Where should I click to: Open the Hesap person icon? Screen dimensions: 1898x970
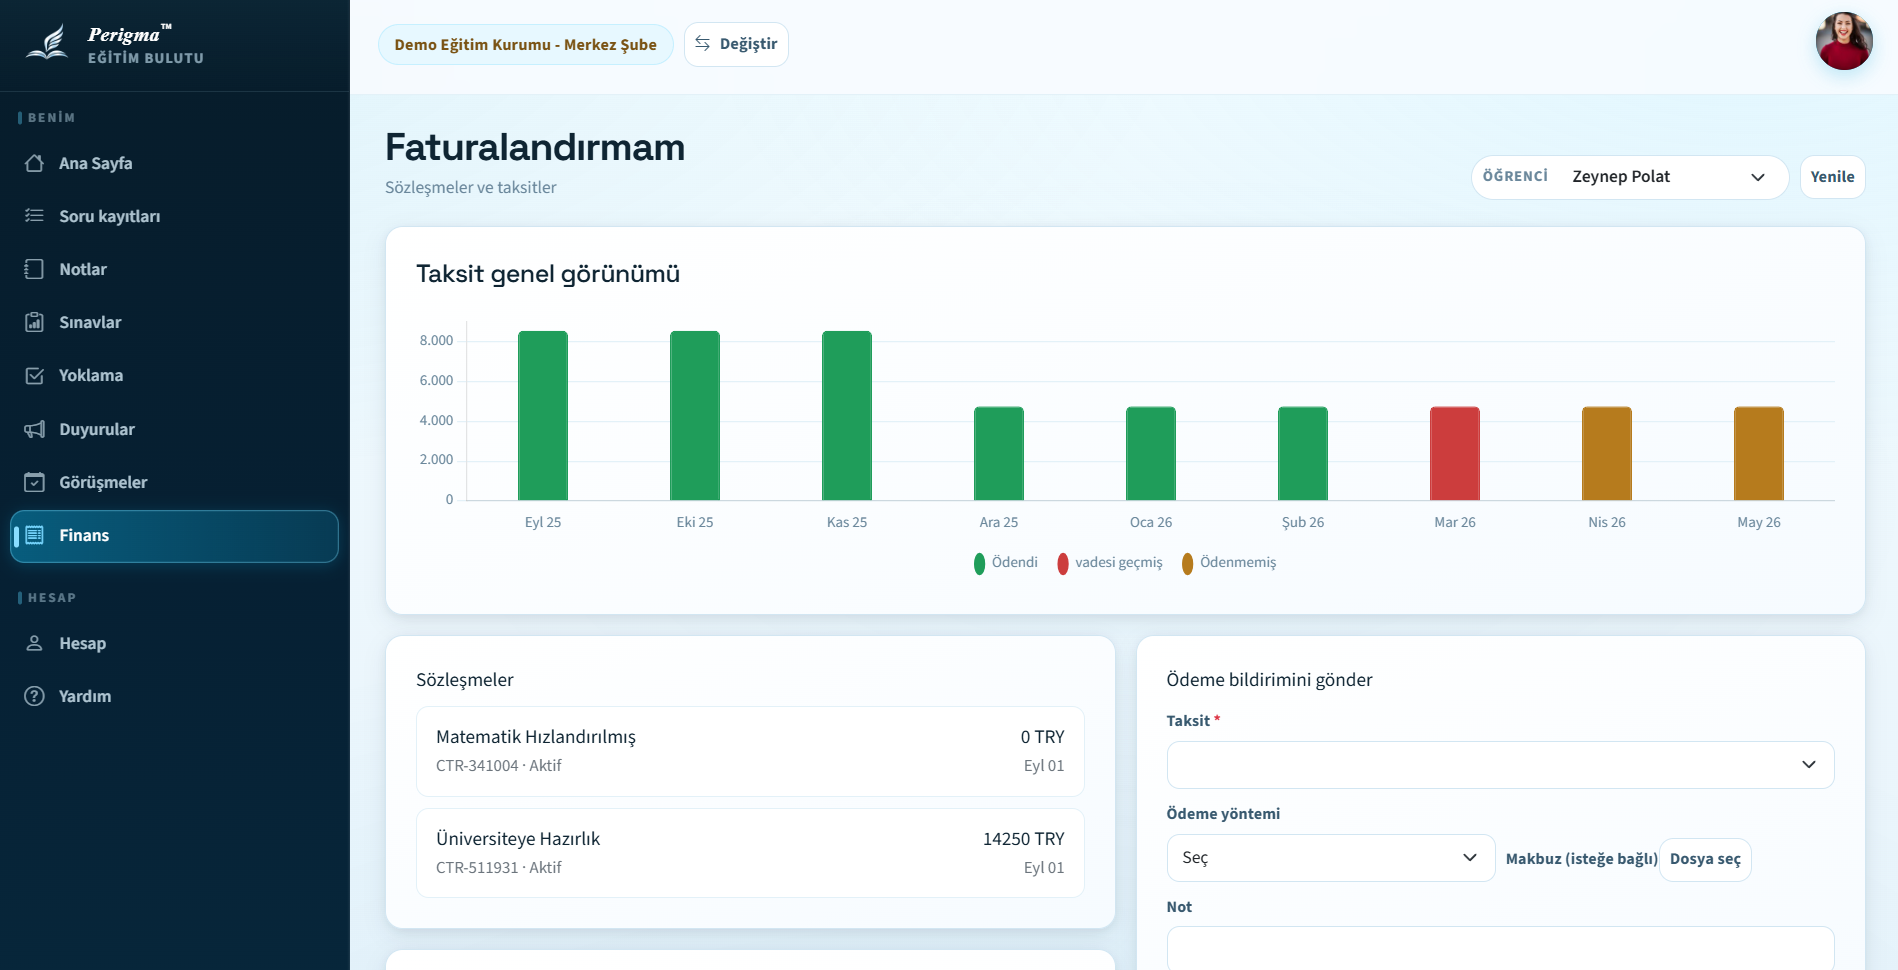click(x=35, y=643)
